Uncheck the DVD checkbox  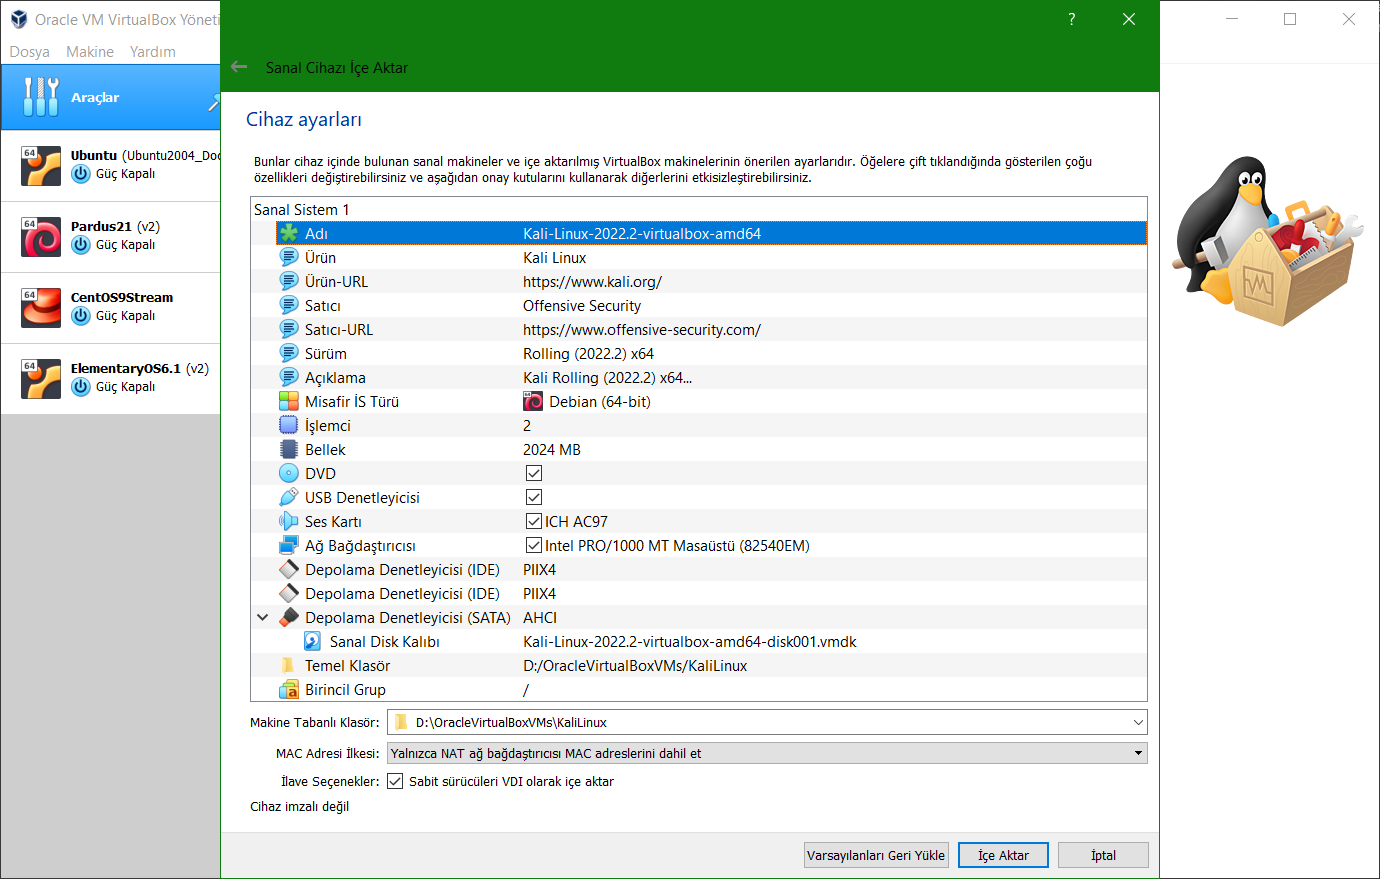[x=534, y=473]
